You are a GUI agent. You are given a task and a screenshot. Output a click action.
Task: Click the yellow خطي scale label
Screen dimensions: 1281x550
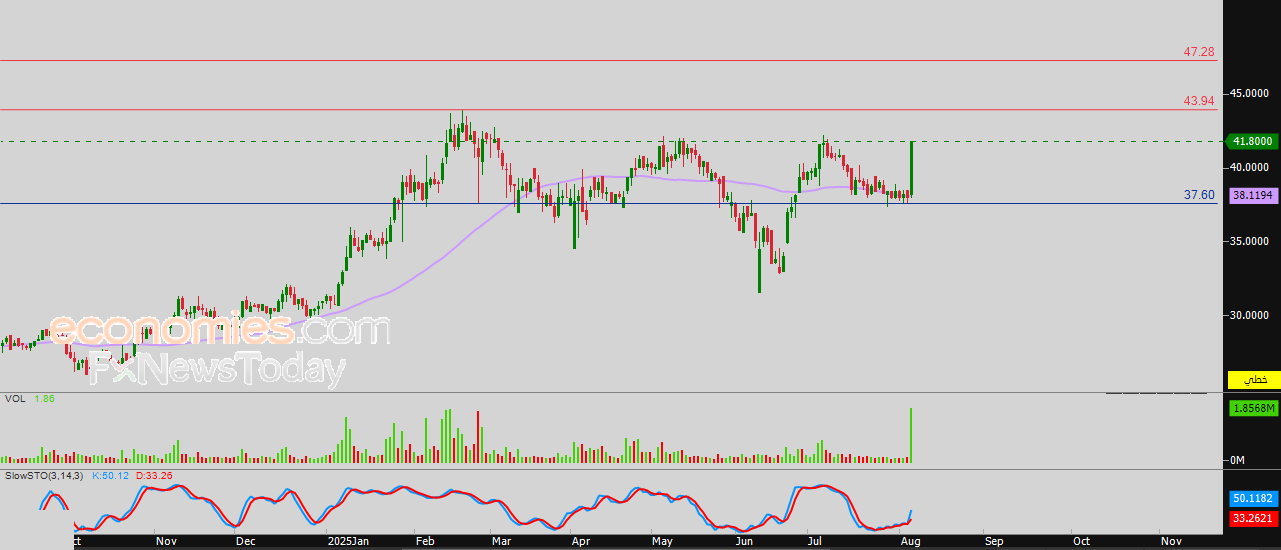[1252, 380]
